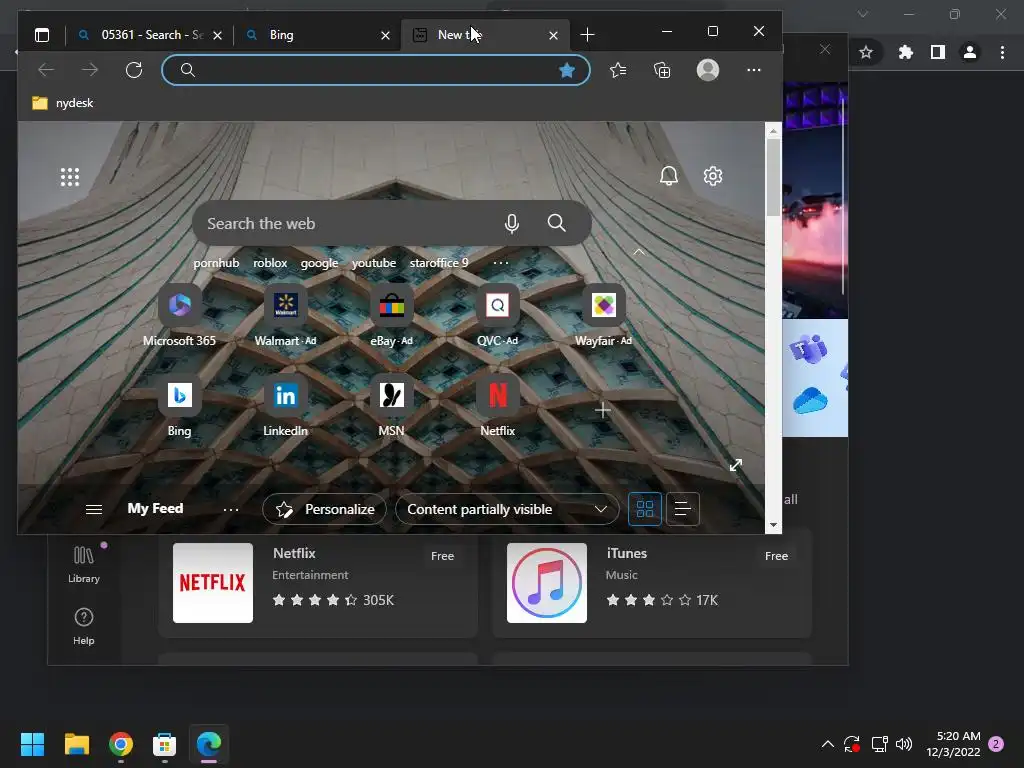Screen dimensions: 1024x768
Task: Switch feed to grid view
Action: click(x=645, y=509)
